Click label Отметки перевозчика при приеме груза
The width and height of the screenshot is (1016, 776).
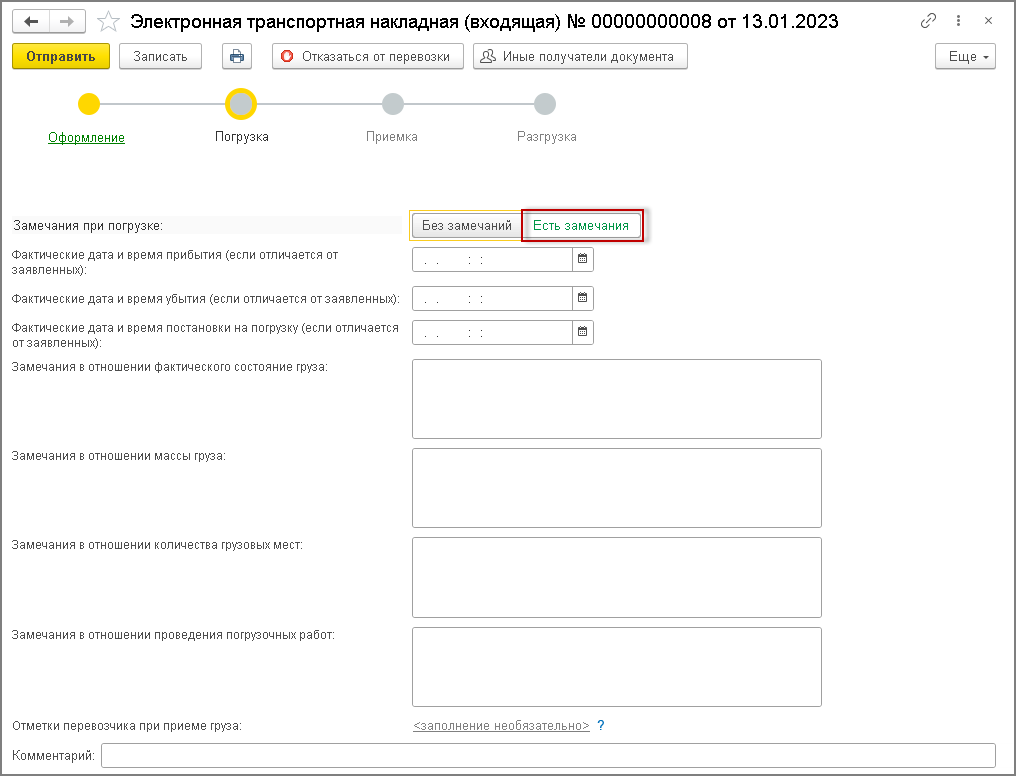[x=126, y=725]
